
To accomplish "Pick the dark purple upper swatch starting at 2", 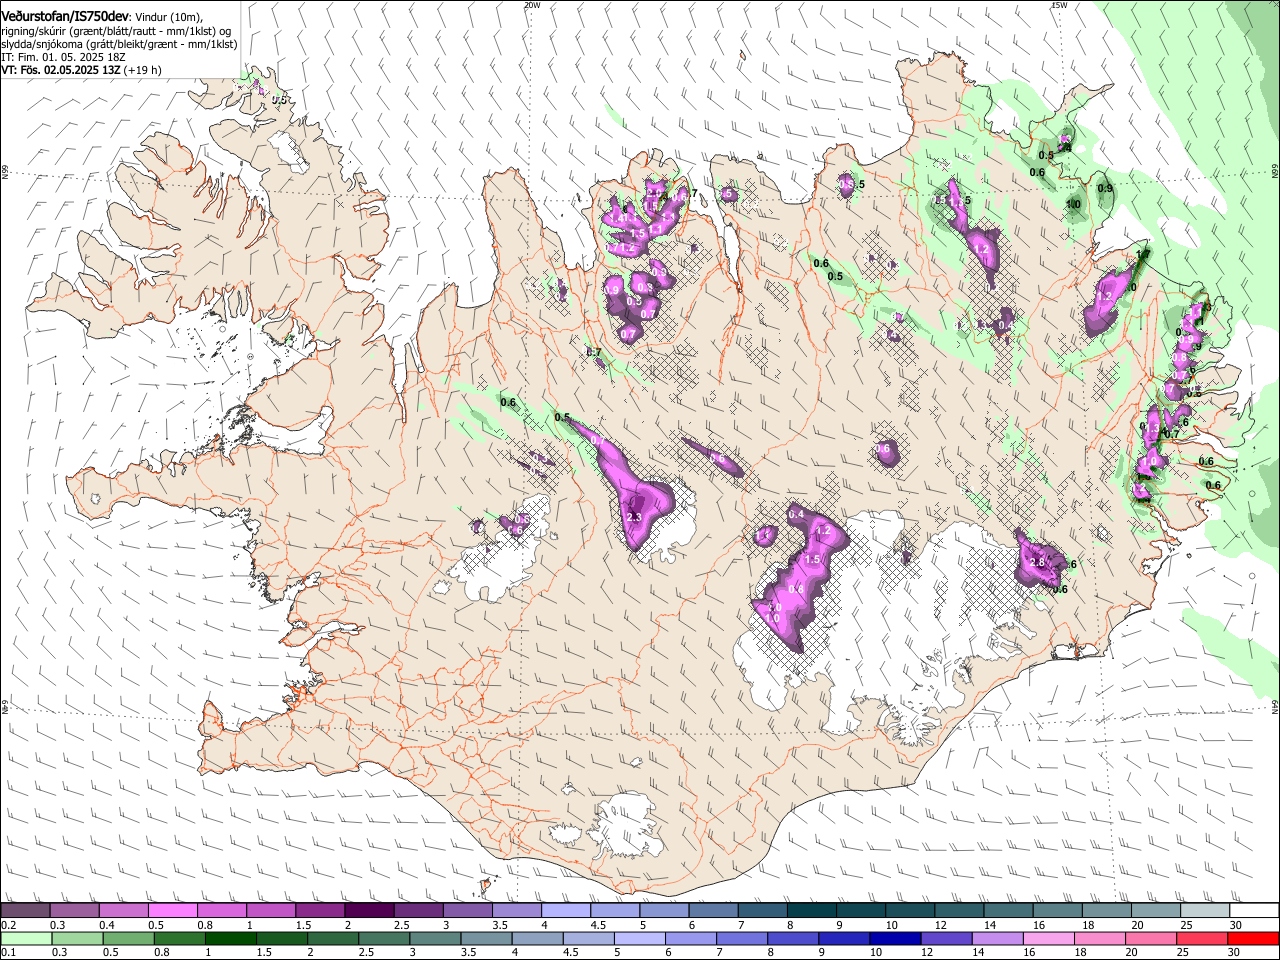I will (x=369, y=911).
